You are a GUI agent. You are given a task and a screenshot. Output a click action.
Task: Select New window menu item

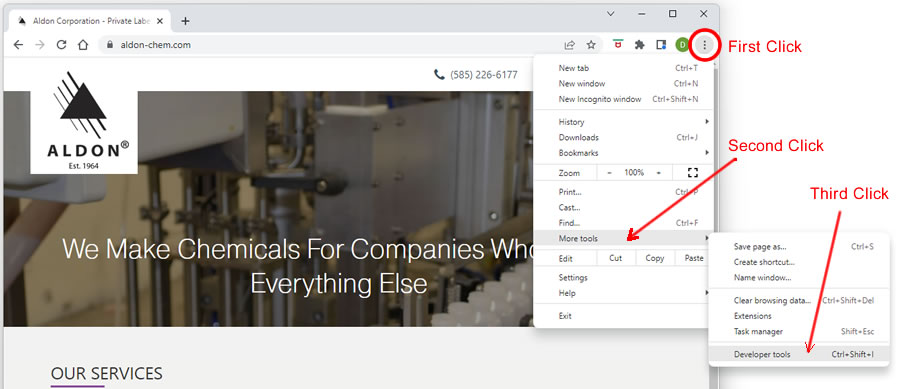pyautogui.click(x=623, y=83)
